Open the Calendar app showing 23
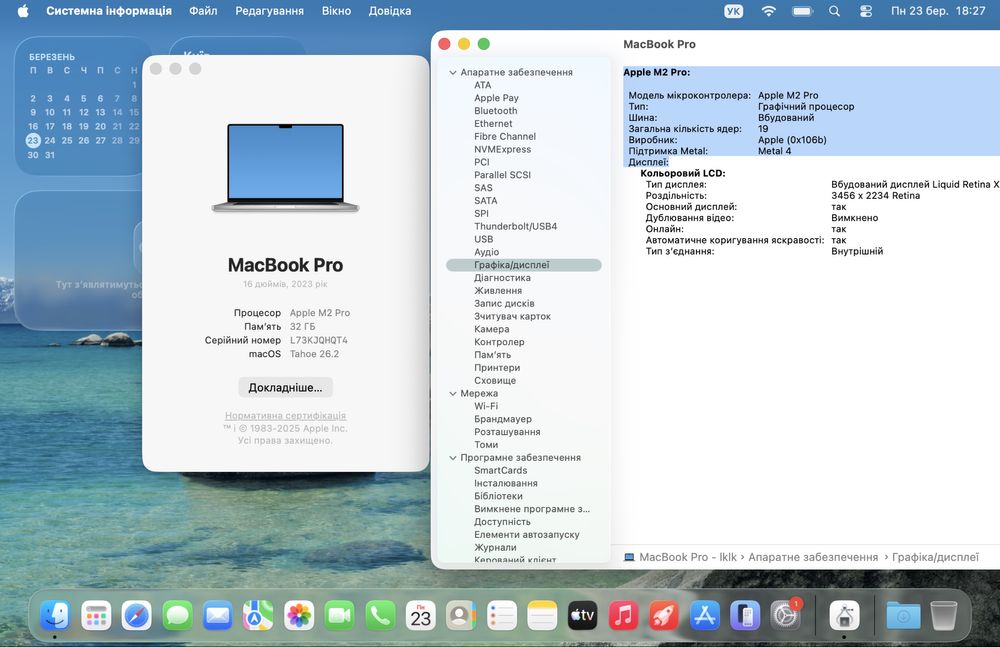Viewport: 1000px width, 647px height. coord(420,616)
